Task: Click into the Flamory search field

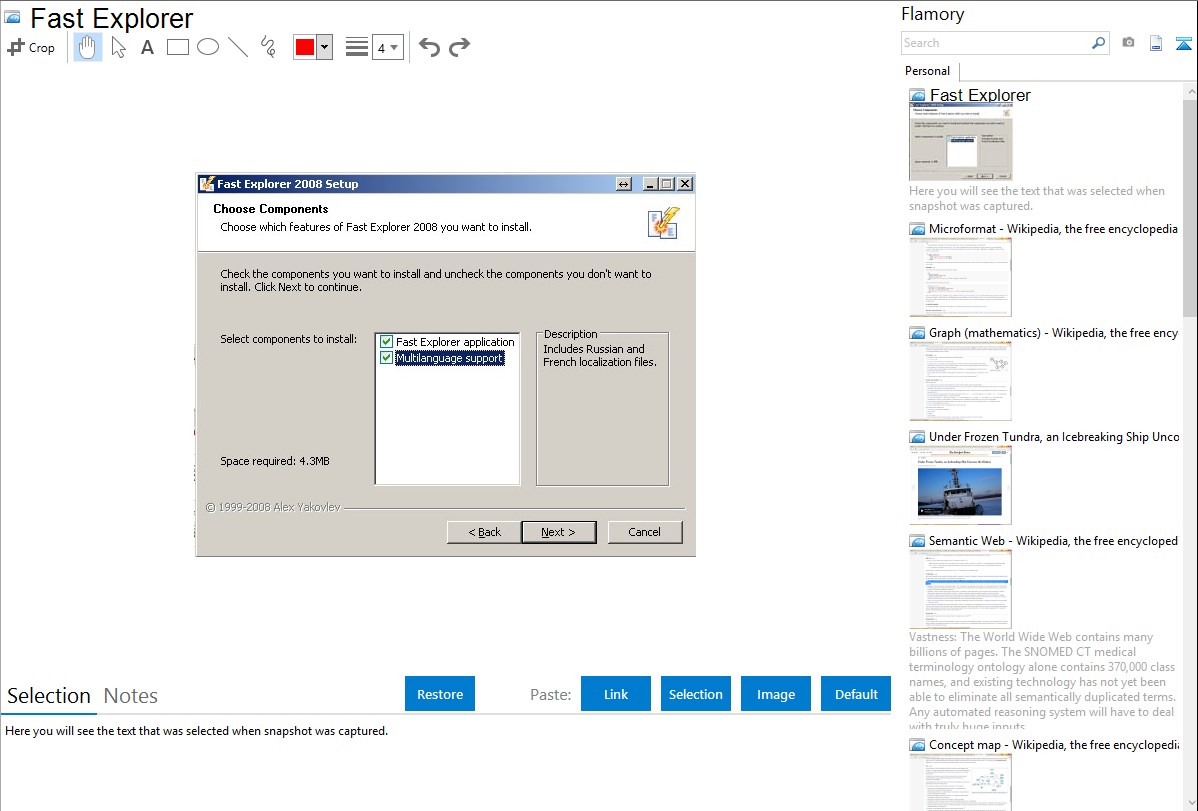Action: click(996, 43)
